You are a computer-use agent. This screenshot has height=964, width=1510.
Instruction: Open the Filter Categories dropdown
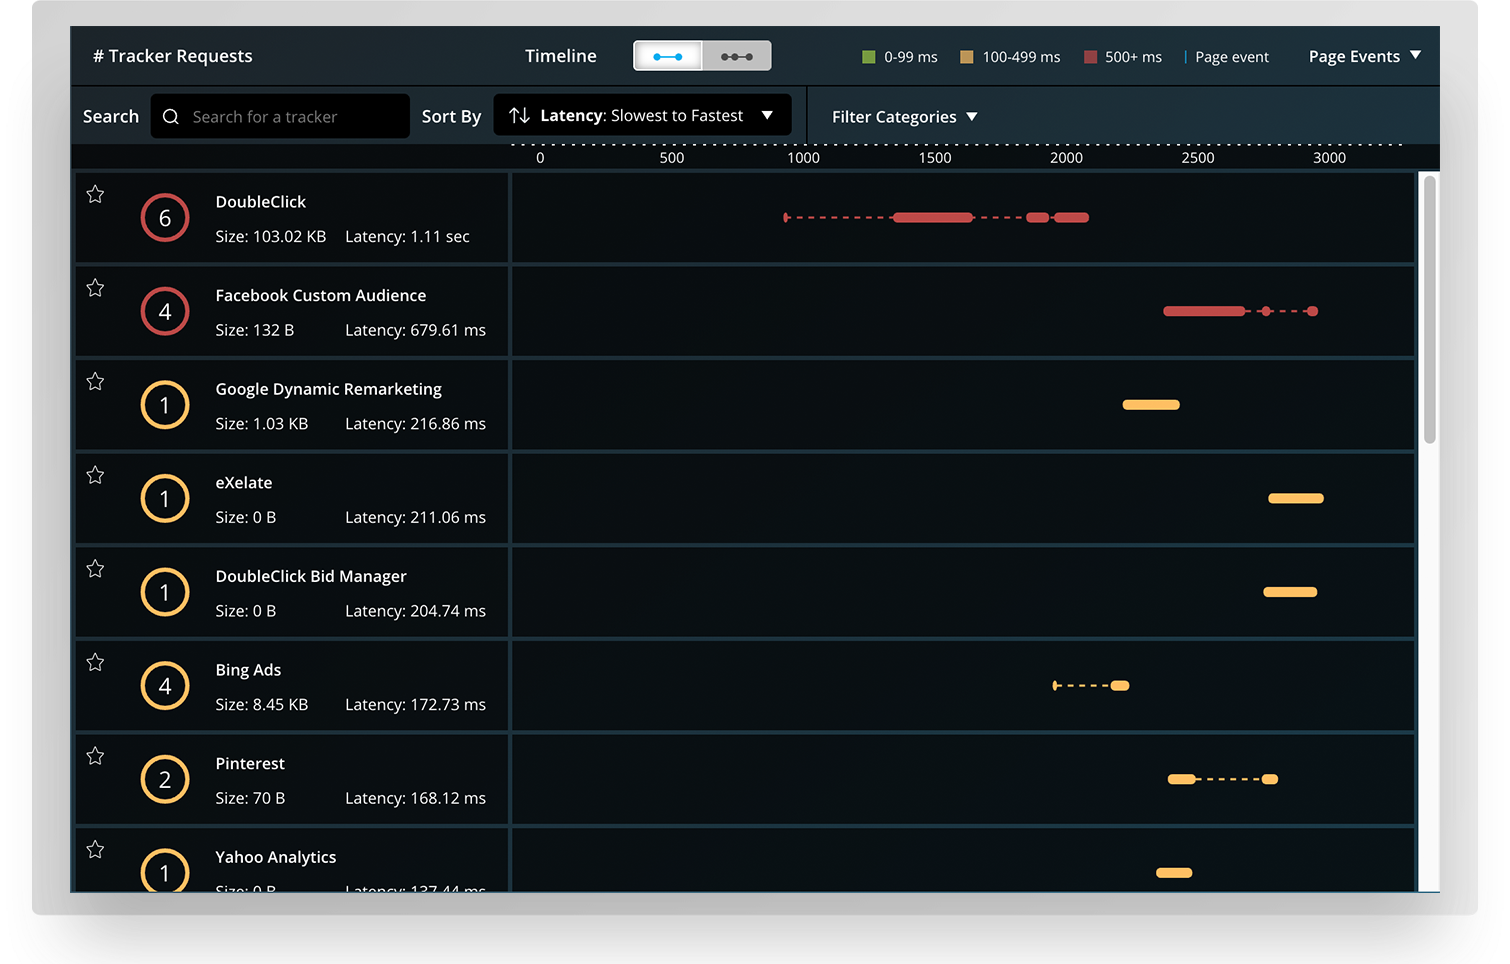tap(905, 117)
